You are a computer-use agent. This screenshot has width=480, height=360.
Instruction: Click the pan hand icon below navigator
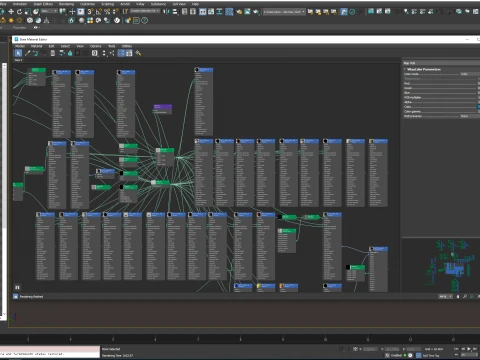(458, 296)
